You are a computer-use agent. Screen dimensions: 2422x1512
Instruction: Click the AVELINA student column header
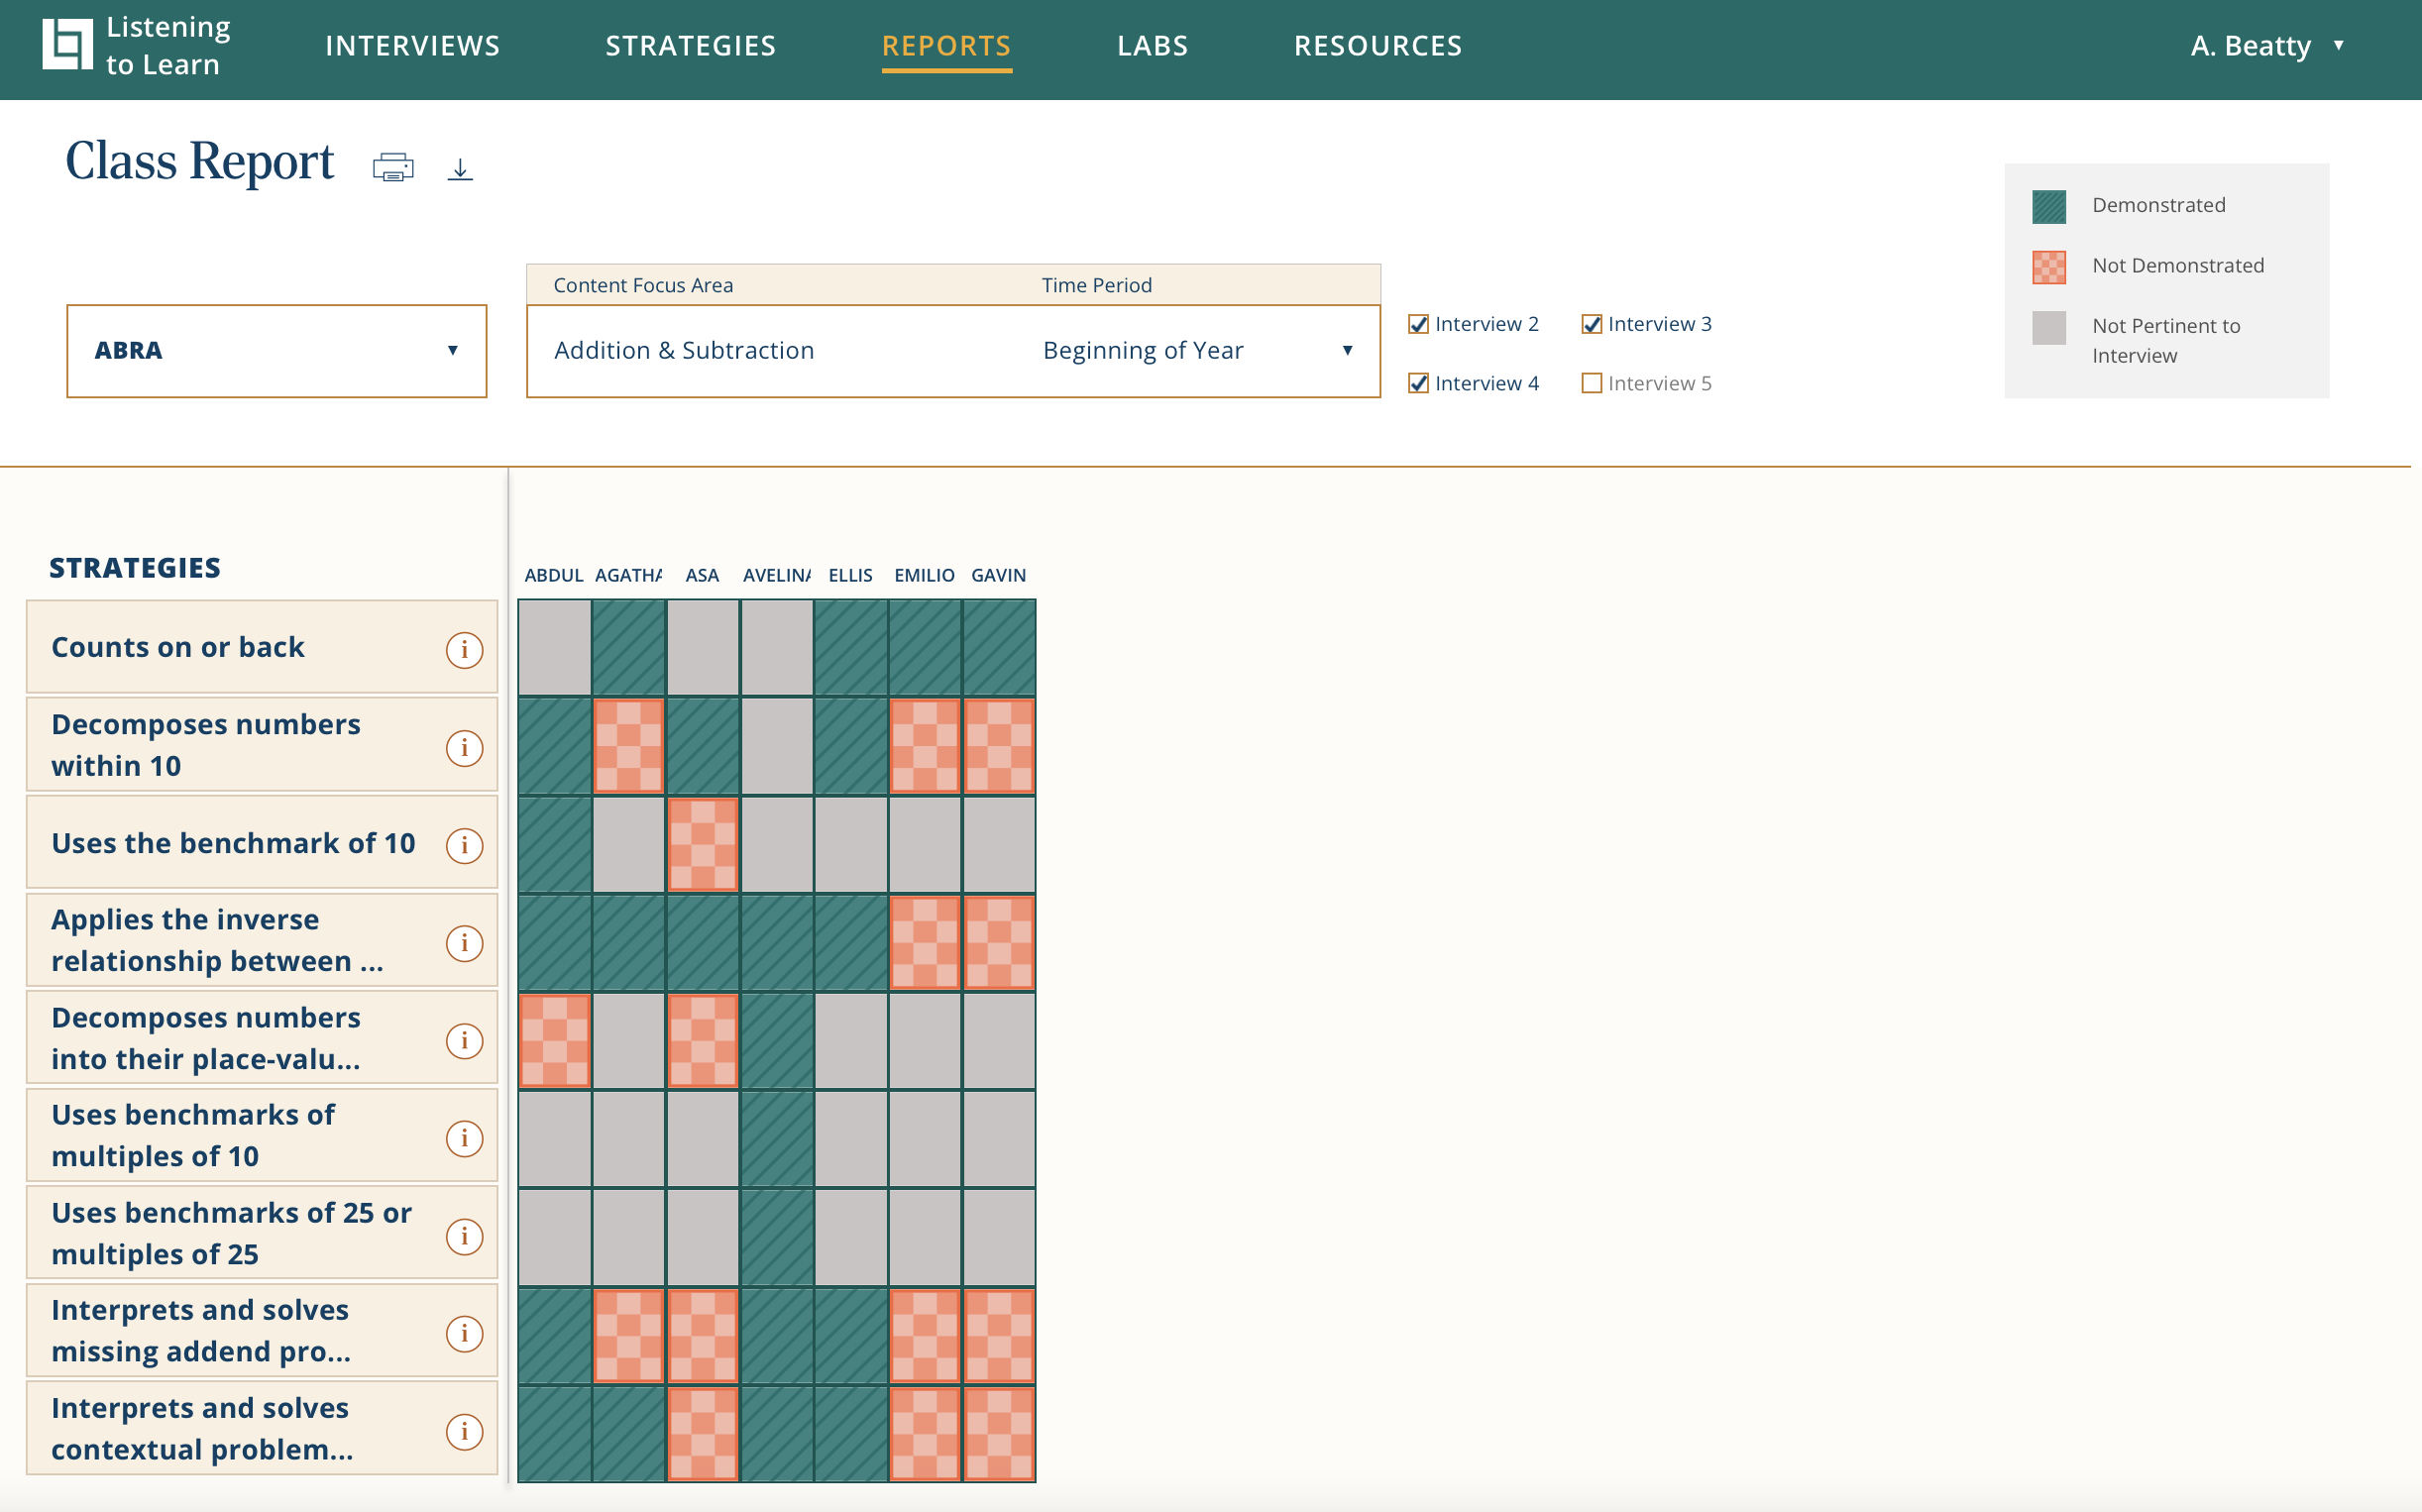click(776, 575)
